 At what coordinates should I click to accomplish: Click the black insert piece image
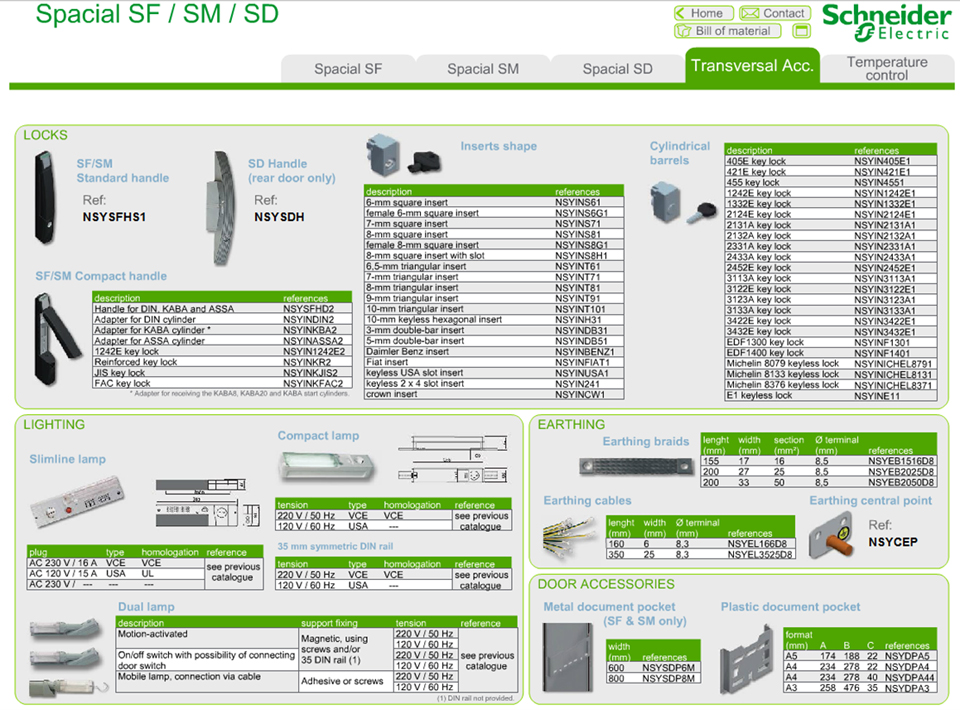tap(424, 162)
